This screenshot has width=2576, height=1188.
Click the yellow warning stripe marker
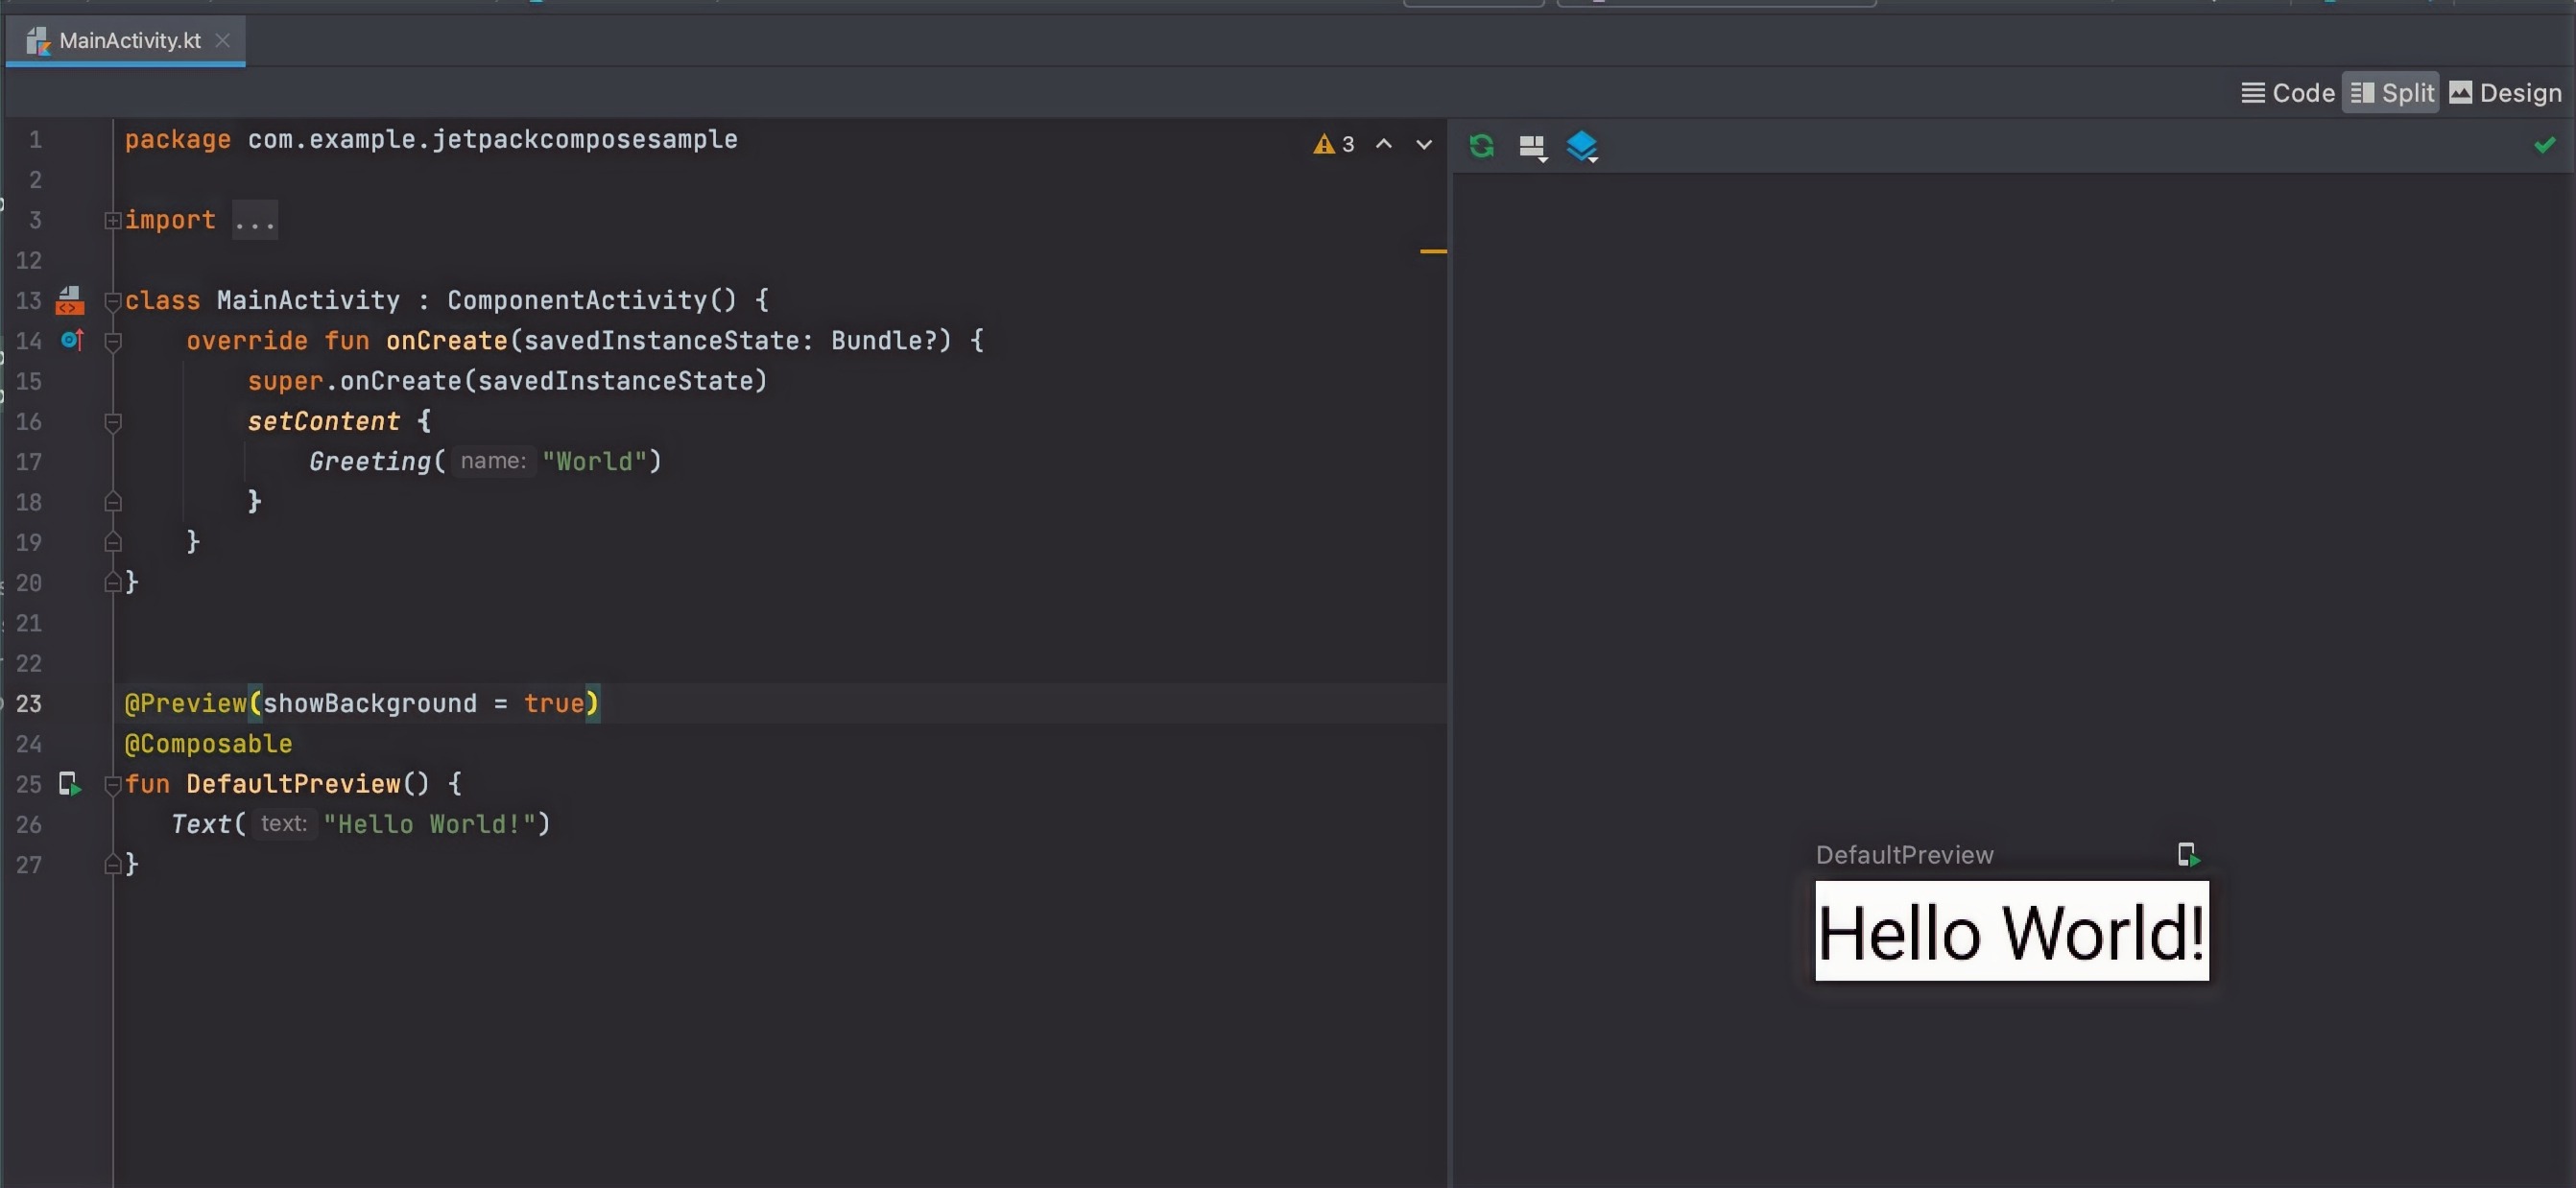(x=1433, y=251)
